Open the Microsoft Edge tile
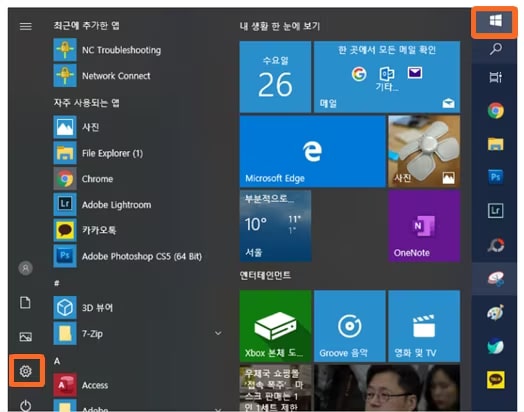Image resolution: width=524 pixels, height=412 pixels. (x=313, y=151)
